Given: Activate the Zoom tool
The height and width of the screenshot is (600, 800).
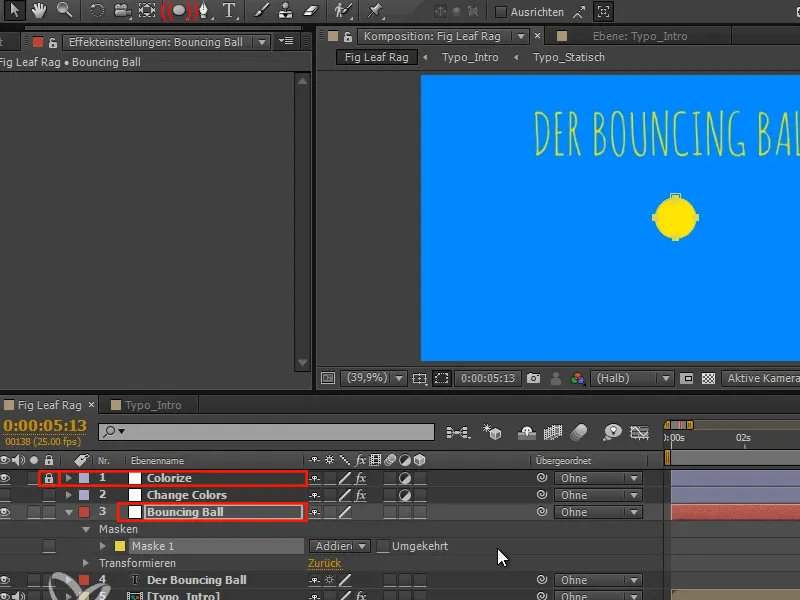Looking at the screenshot, I should click(x=62, y=11).
